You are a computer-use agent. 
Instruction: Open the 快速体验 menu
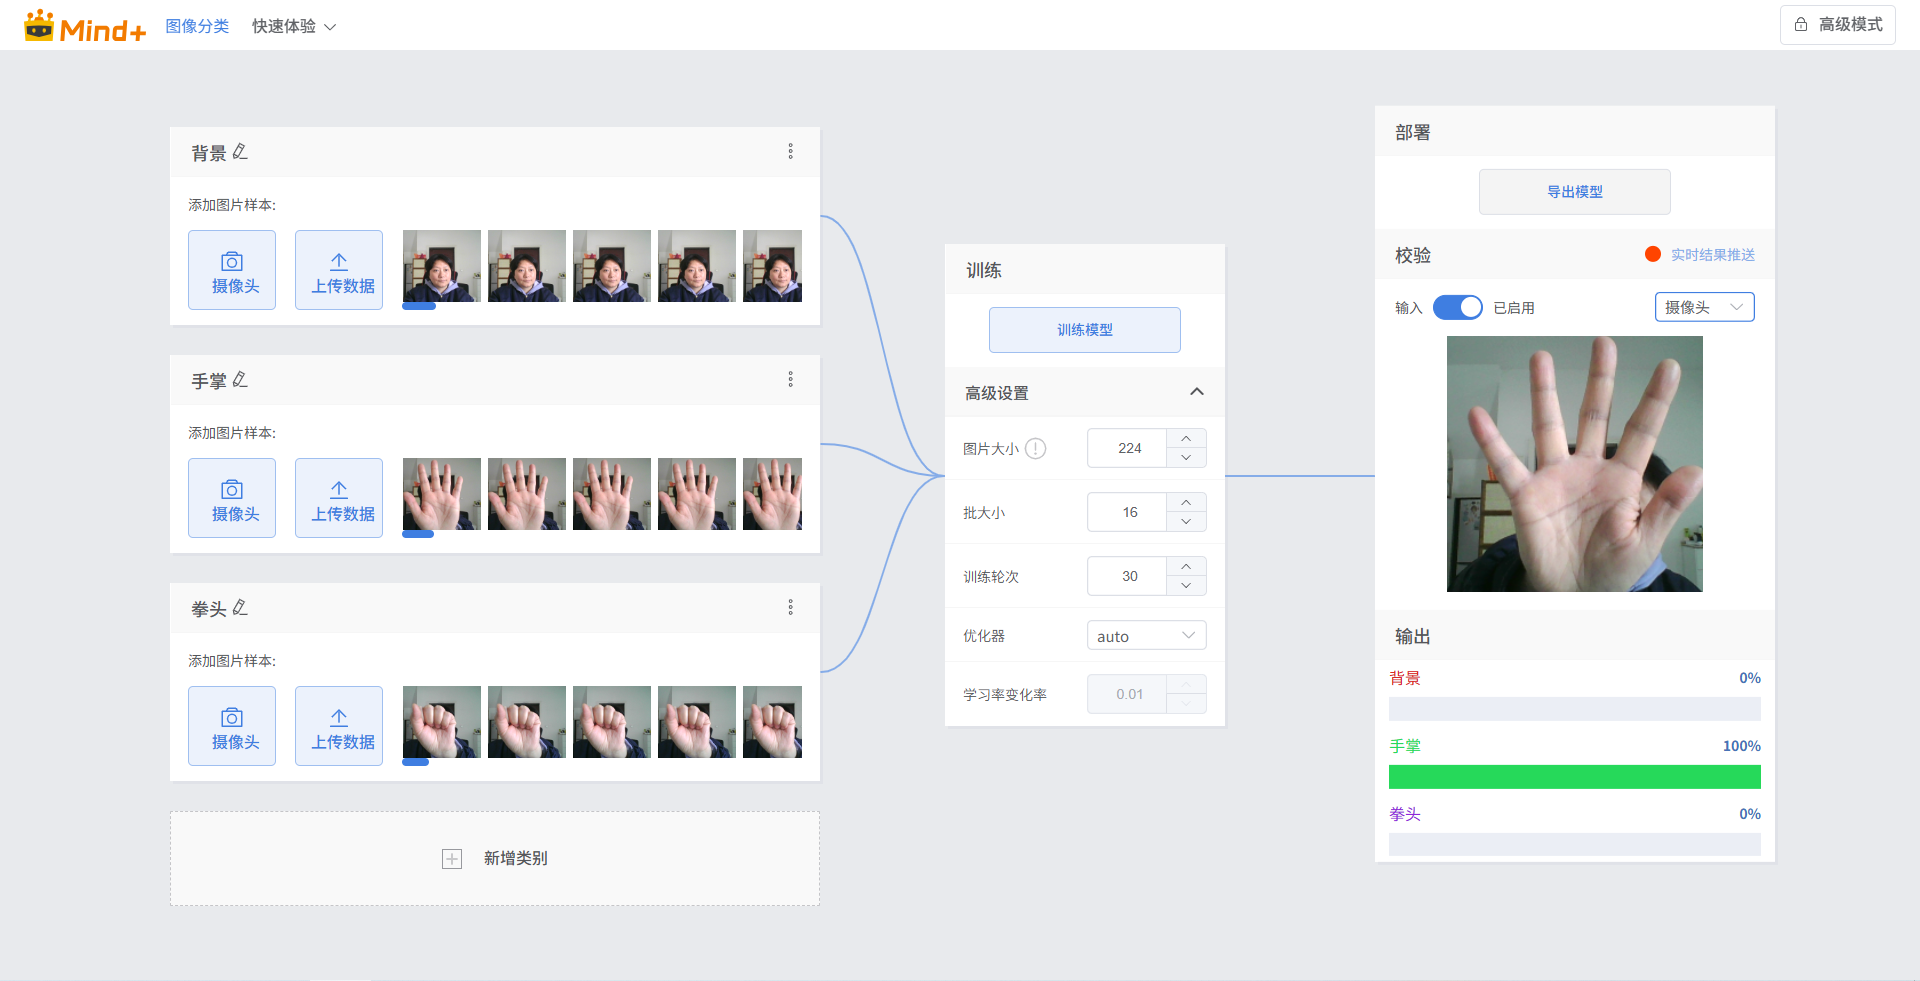pos(293,27)
